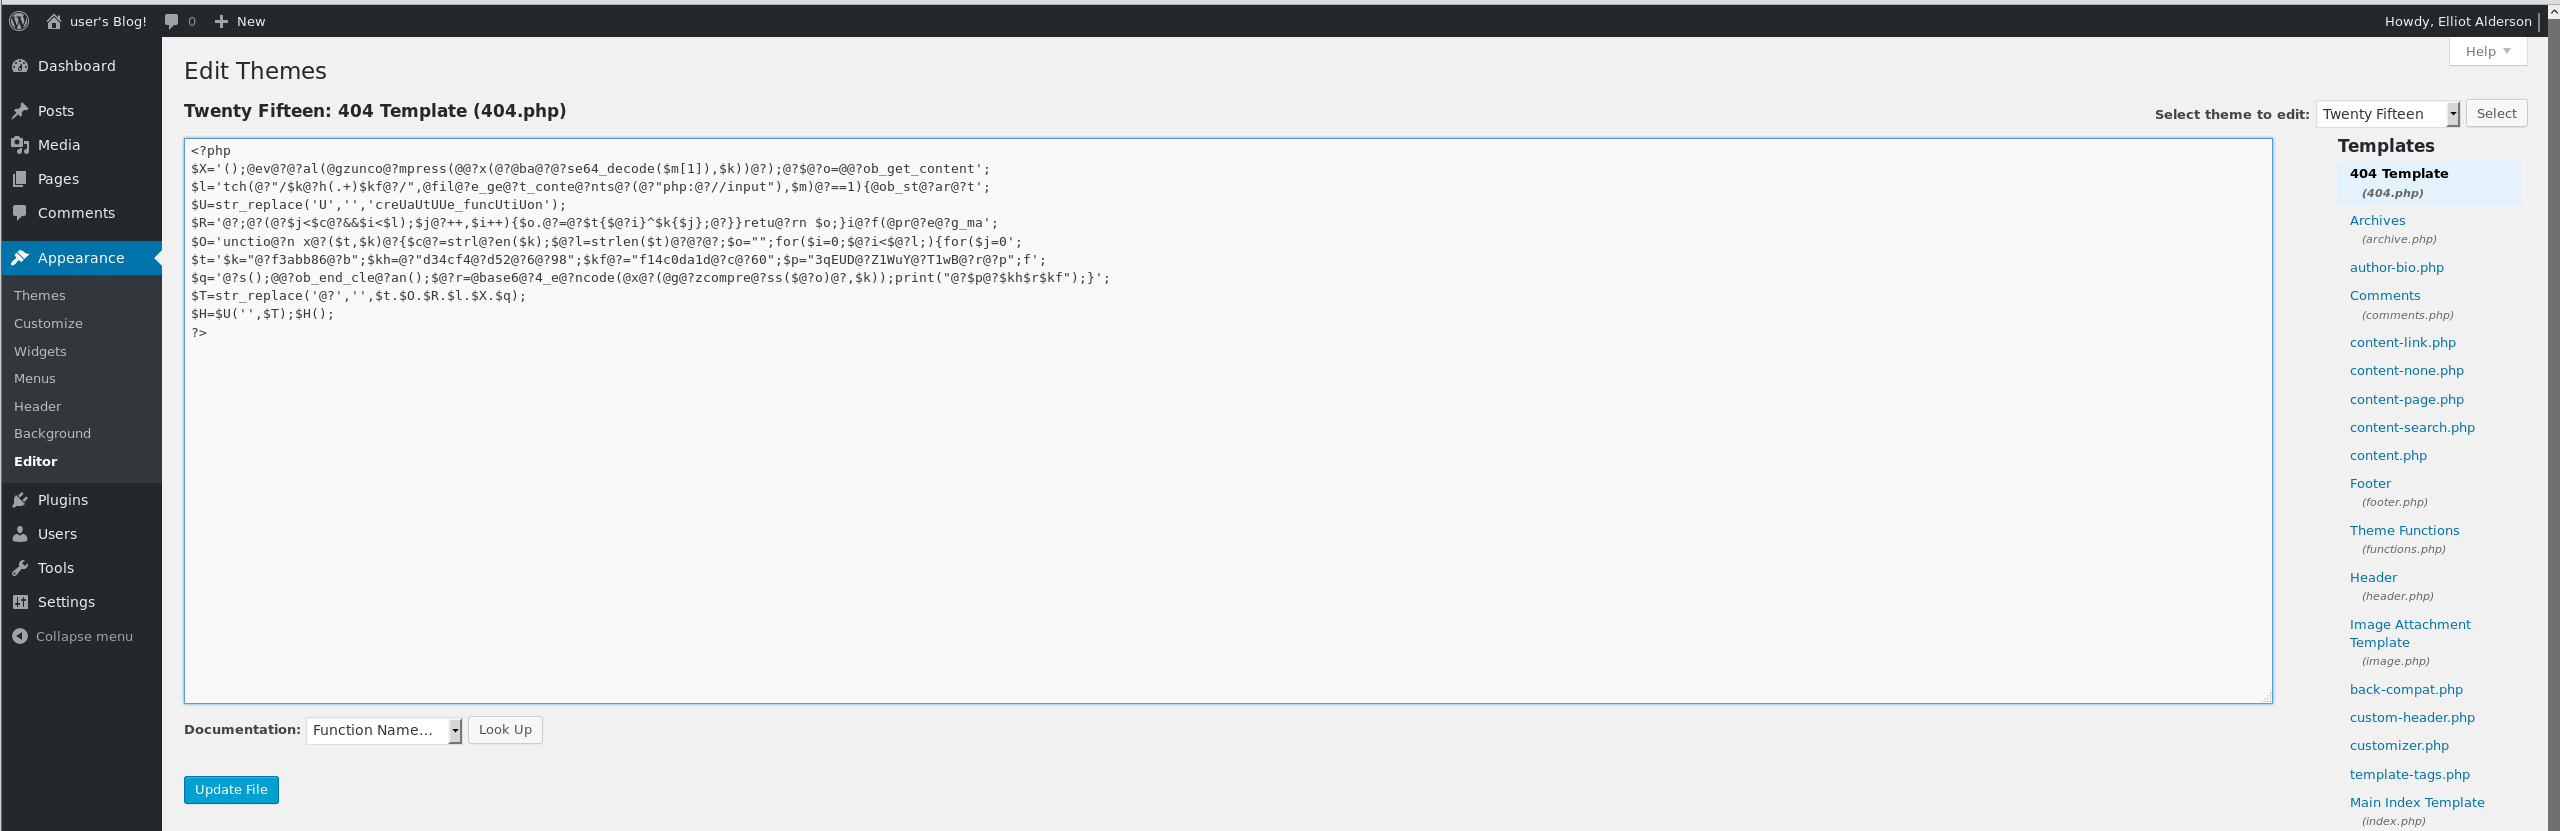Select Editor submenu item
Image resolution: width=2560 pixels, height=831 pixels.
[36, 462]
